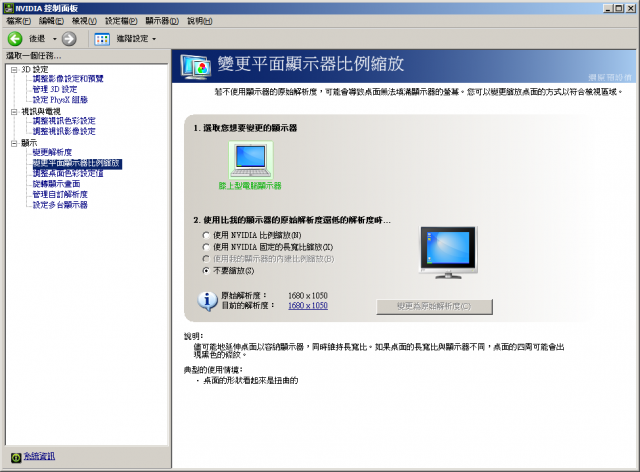Open 調整視訊色彩設定 in the tree
640x472 pixels.
tap(64, 121)
